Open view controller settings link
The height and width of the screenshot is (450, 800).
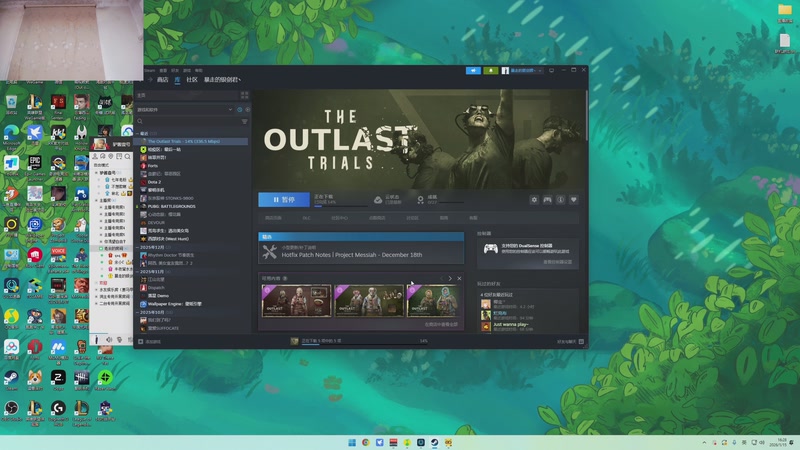pyautogui.click(x=557, y=262)
